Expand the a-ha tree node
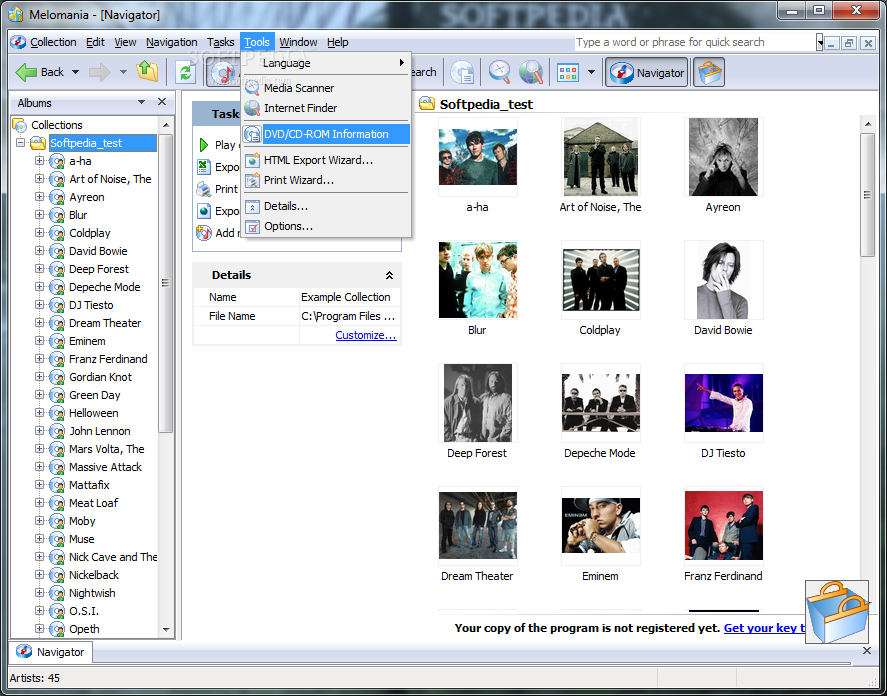The image size is (887, 696). (39, 161)
